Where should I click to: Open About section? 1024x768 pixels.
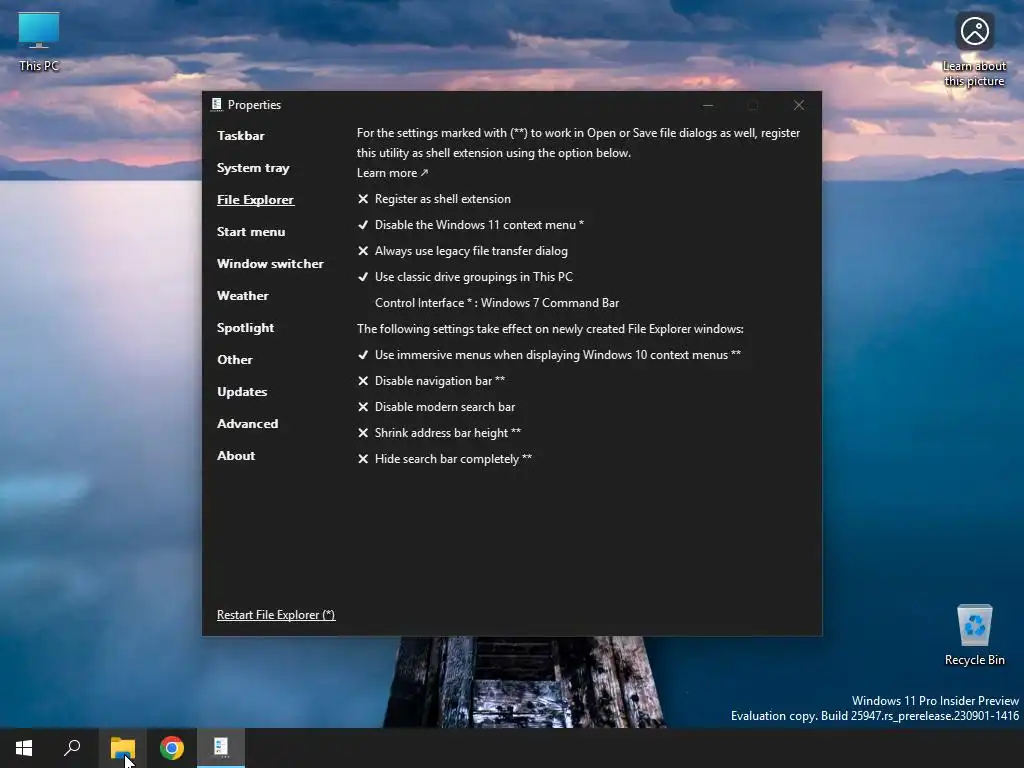tap(236, 456)
